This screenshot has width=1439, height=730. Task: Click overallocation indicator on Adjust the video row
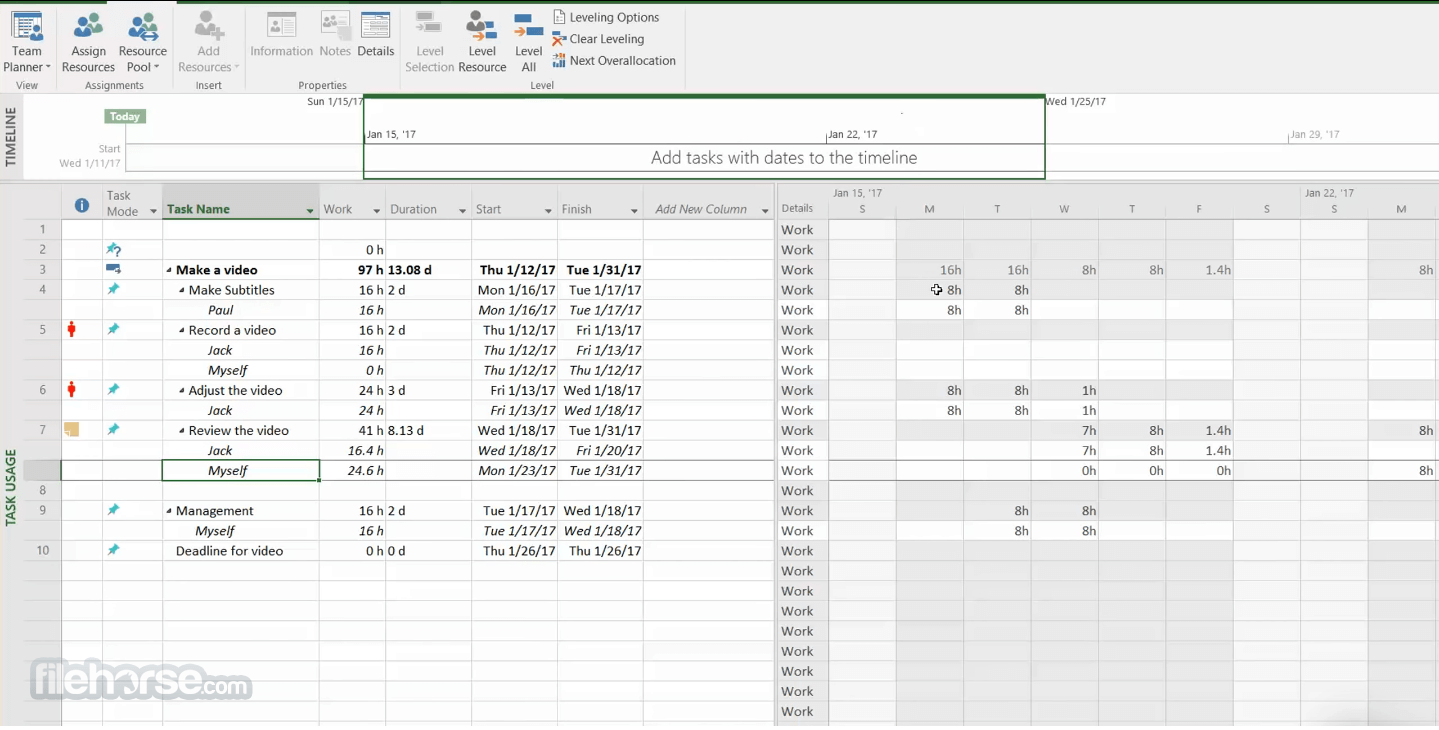click(72, 389)
